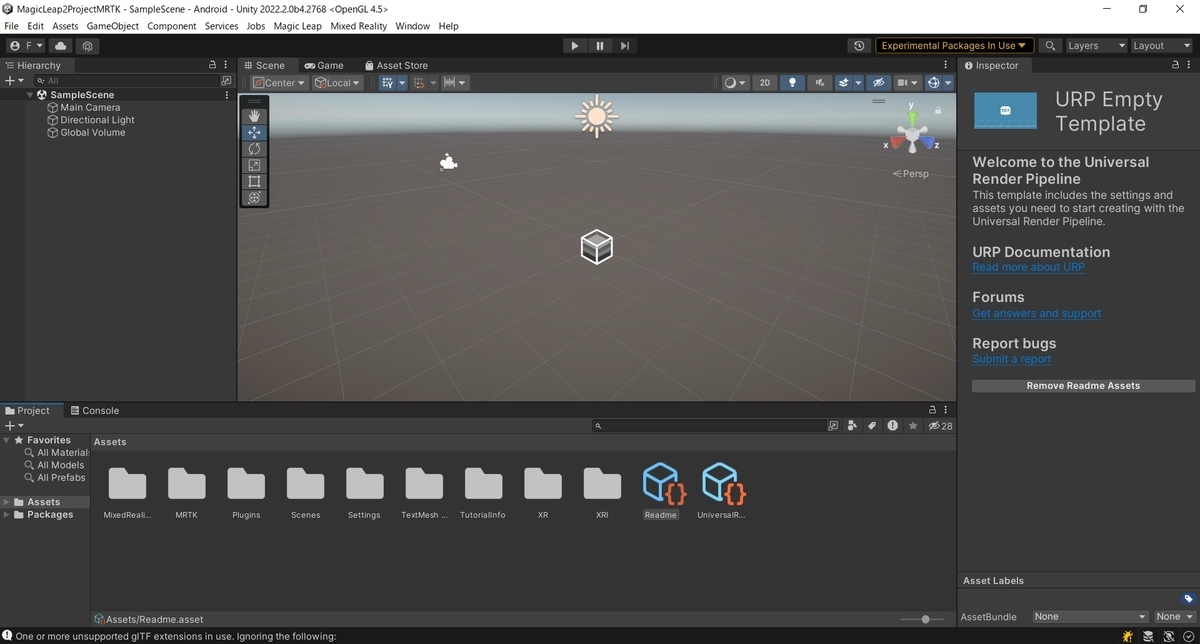Switch to the Asset Store tab
This screenshot has height=644, width=1200.
pos(396,65)
